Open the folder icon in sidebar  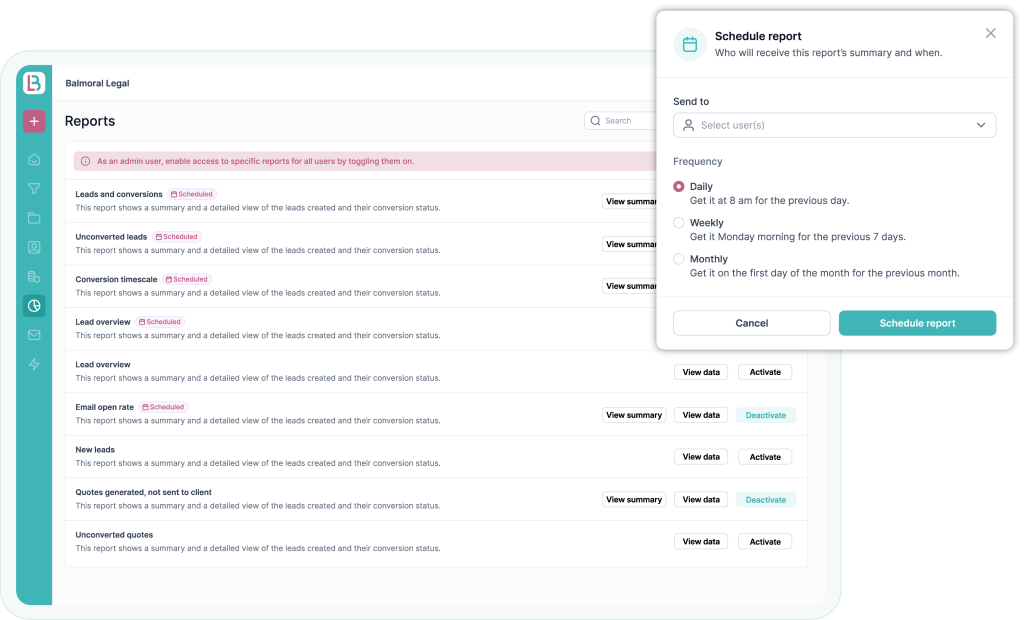[34, 218]
